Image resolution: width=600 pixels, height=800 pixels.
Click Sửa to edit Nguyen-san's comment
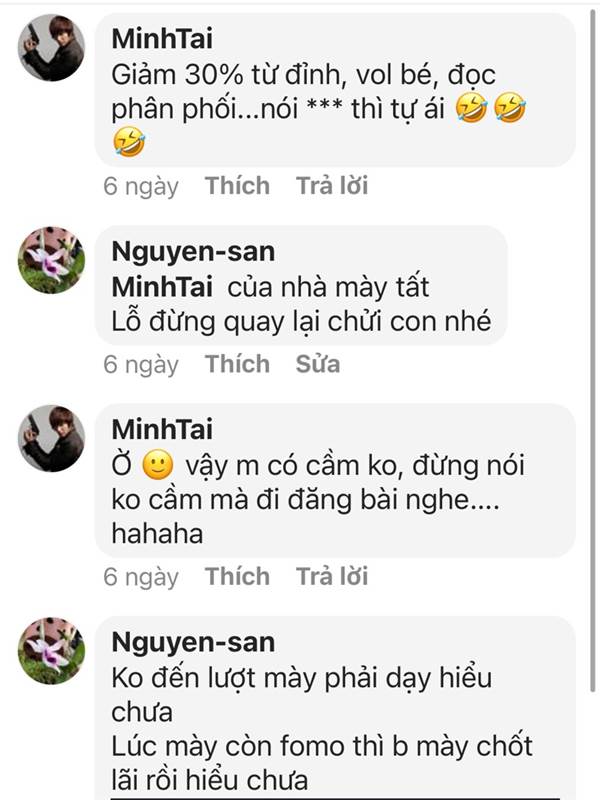click(317, 364)
